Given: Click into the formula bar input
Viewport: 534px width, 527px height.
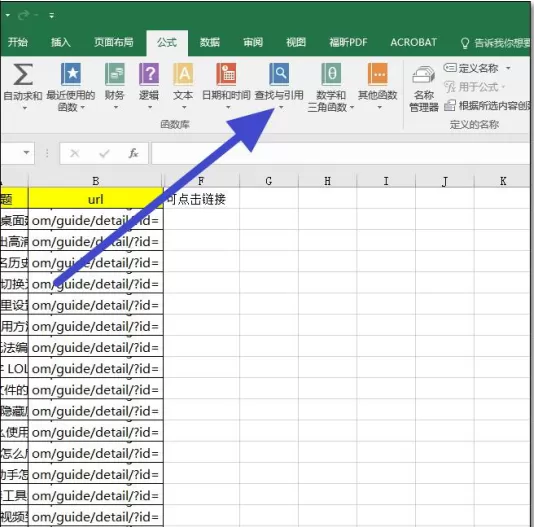Looking at the screenshot, I should coord(341,153).
